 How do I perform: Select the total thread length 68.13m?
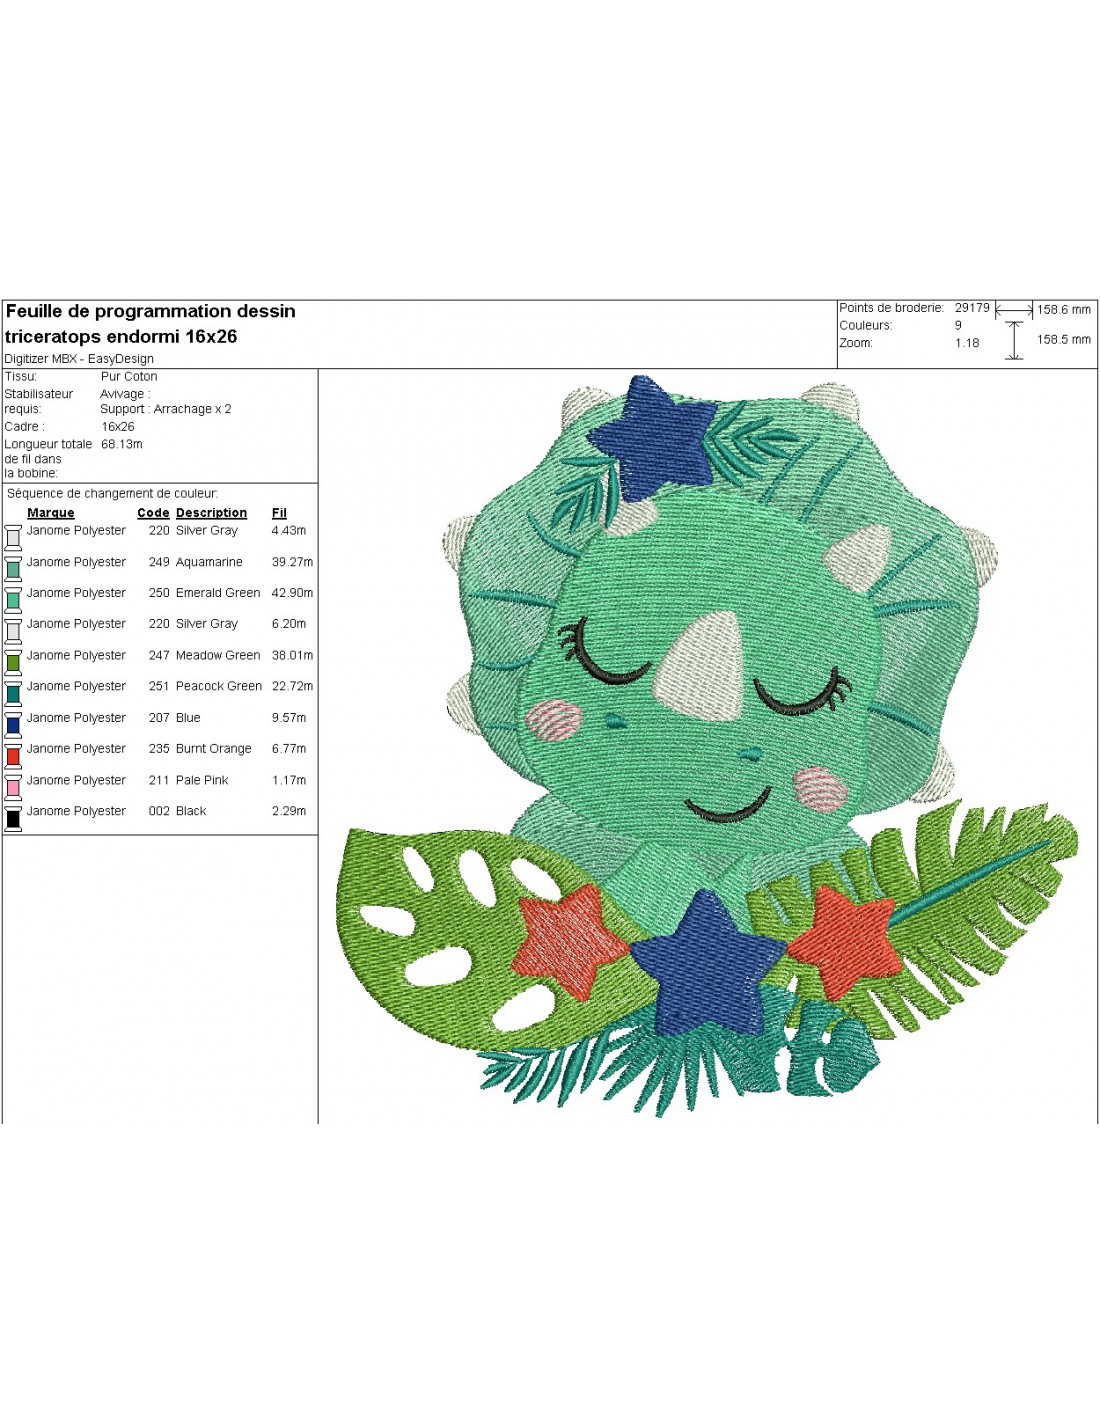[x=122, y=444]
